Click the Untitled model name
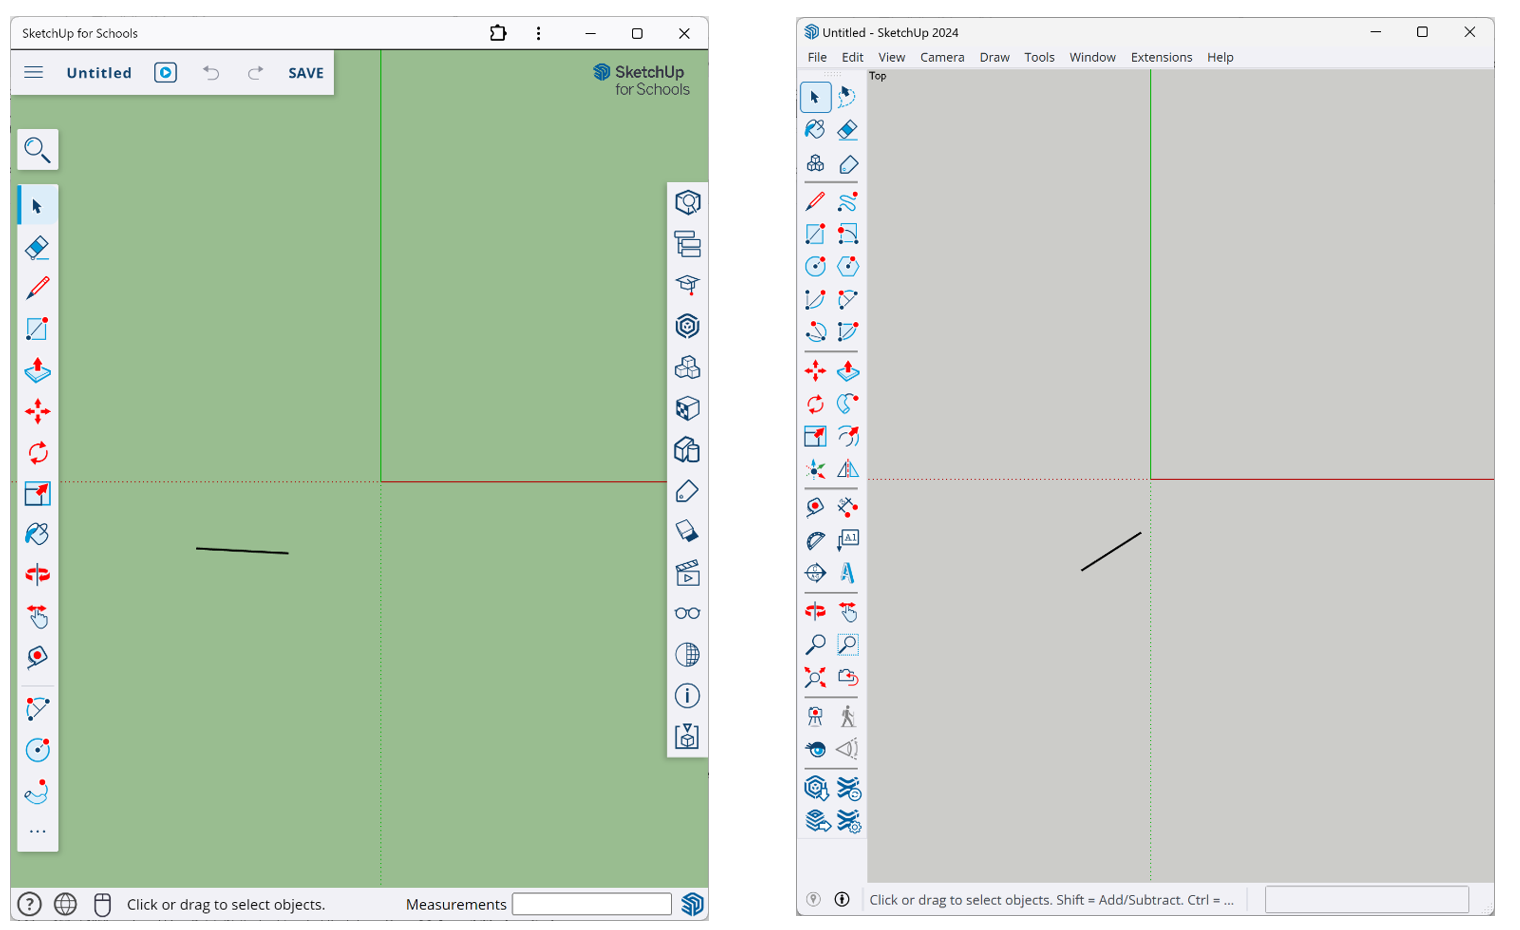The image size is (1520, 930). [x=99, y=73]
